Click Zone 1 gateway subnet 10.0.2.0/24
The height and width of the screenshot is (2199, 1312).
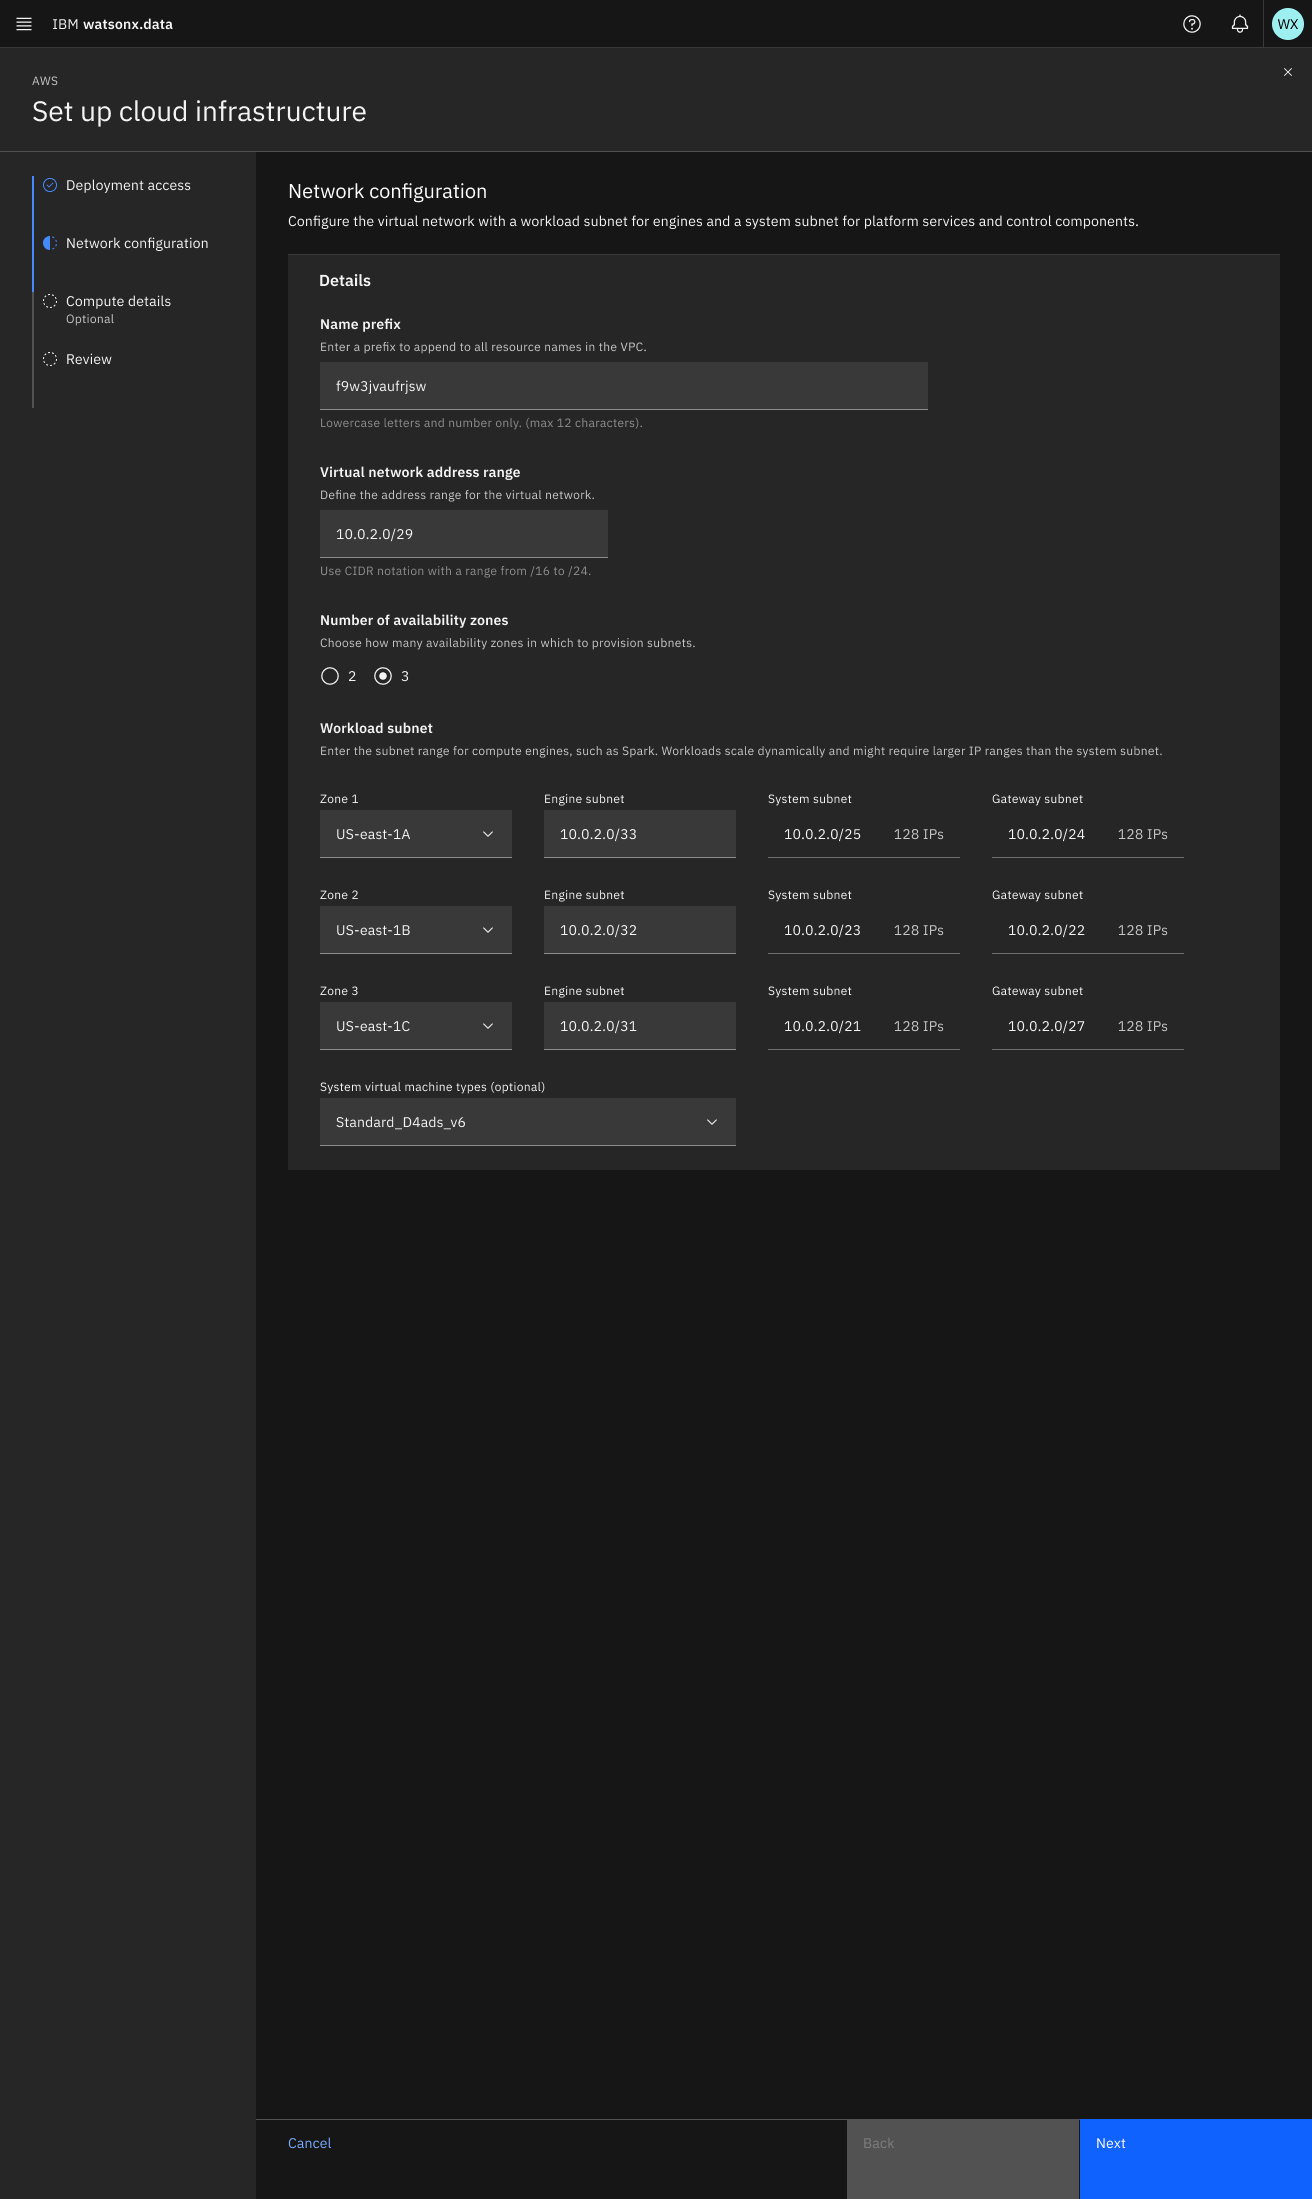(x=1088, y=834)
